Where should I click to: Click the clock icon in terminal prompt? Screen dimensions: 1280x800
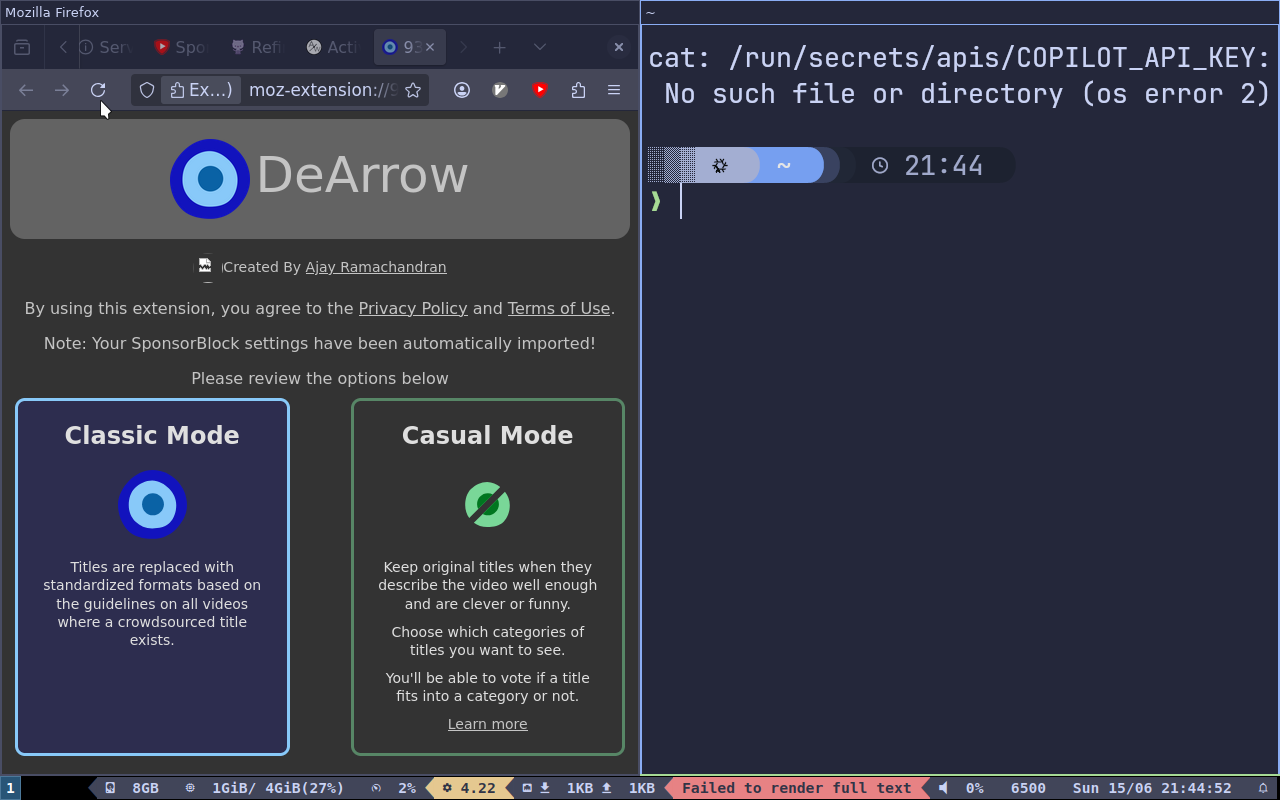click(880, 165)
